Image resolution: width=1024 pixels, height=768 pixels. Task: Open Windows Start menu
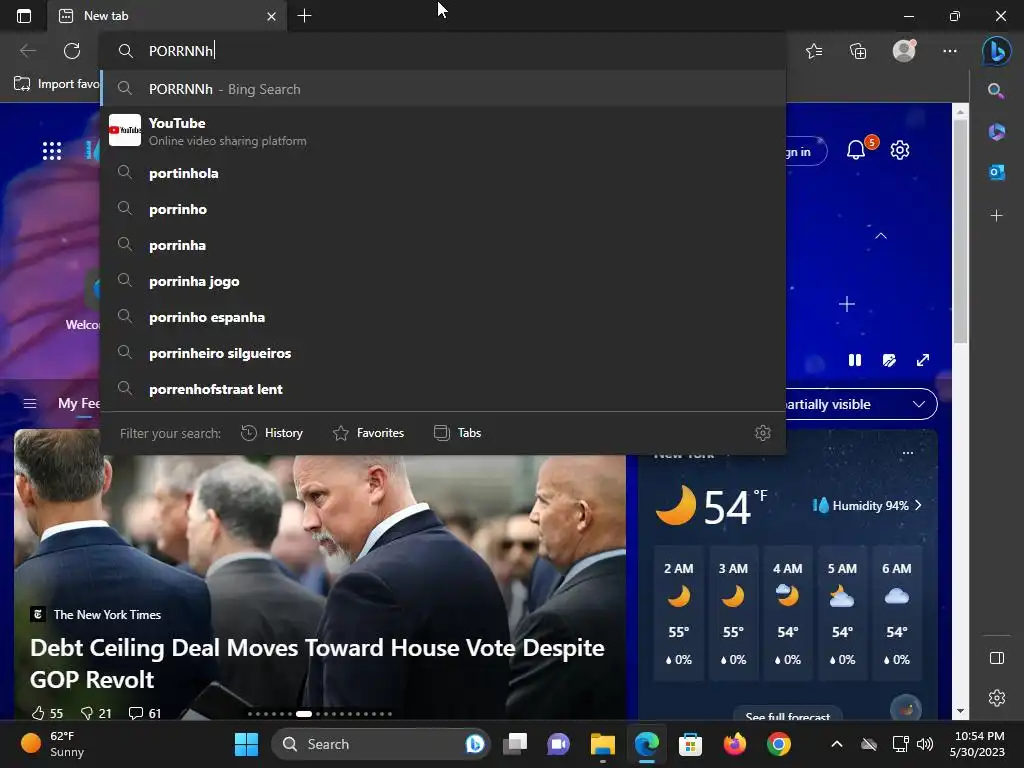(247, 744)
